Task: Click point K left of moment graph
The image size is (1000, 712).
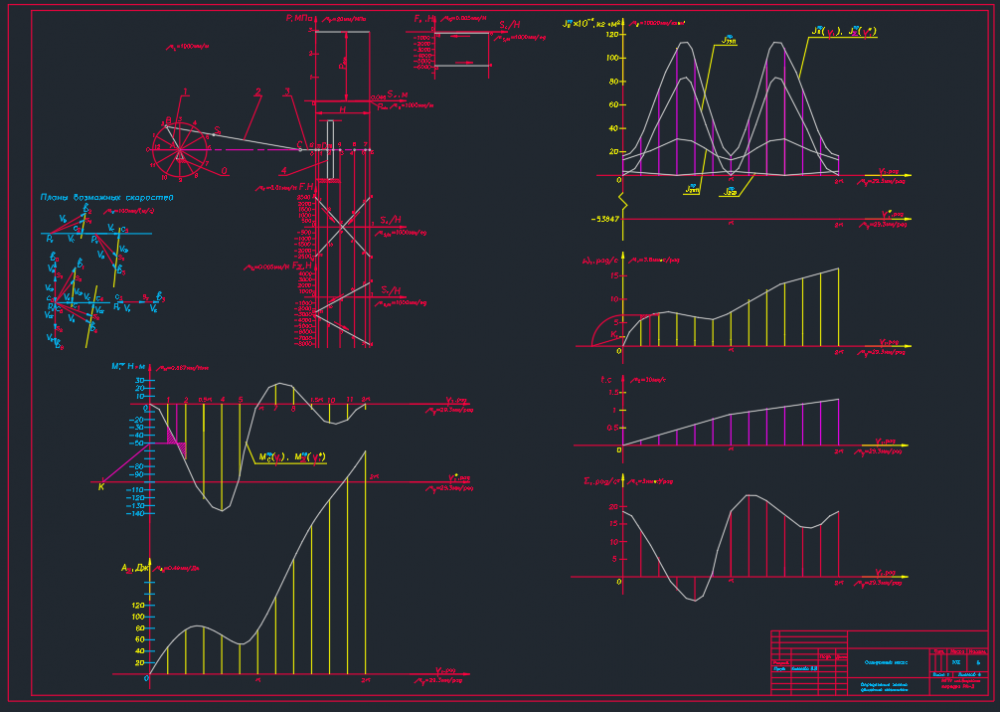Action: (x=101, y=487)
